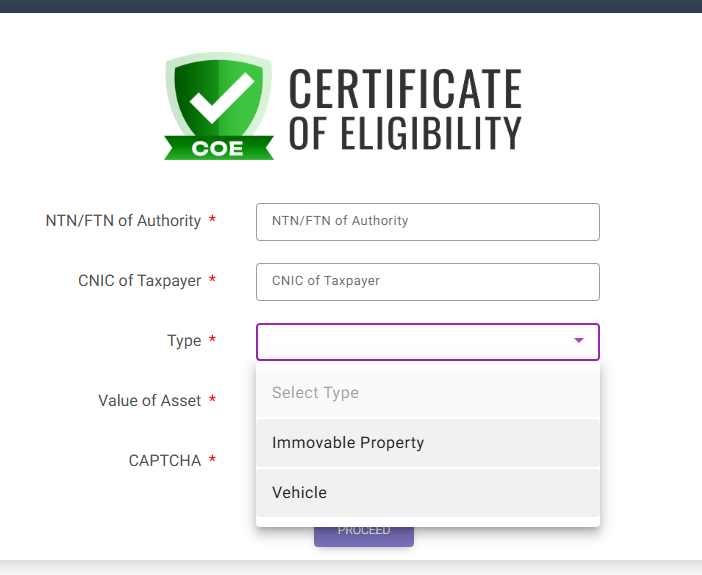Click the open Type combo box

coord(428,342)
